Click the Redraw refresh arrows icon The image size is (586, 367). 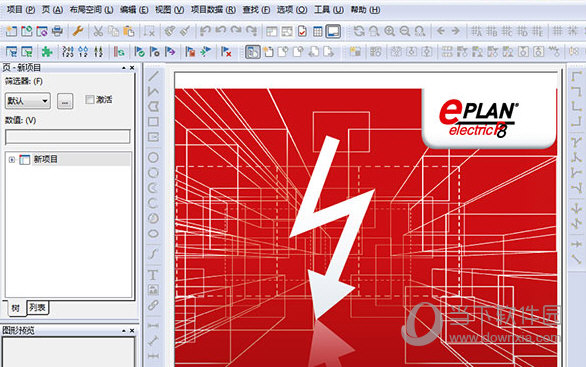click(x=359, y=31)
